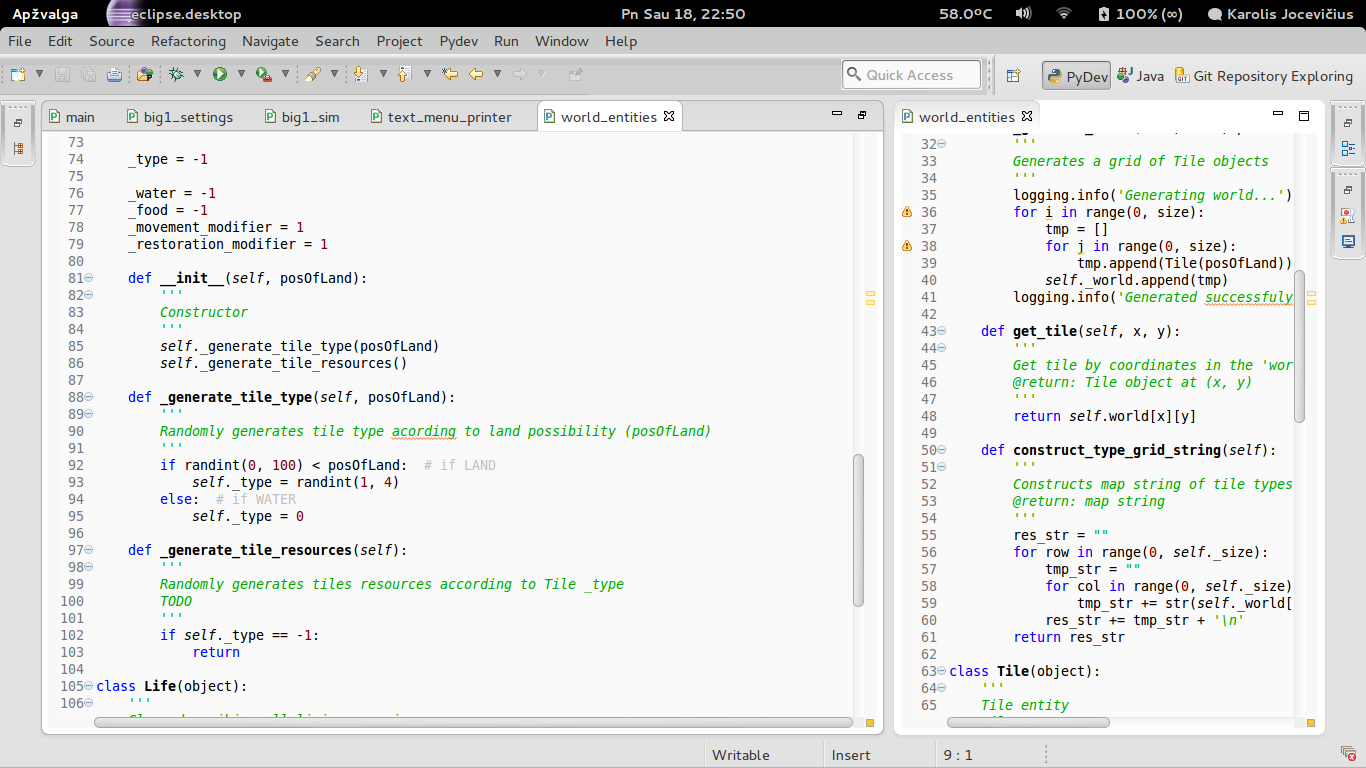Click the left editor's vertical scrollbar
This screenshot has height=768, width=1366.
coord(858,530)
